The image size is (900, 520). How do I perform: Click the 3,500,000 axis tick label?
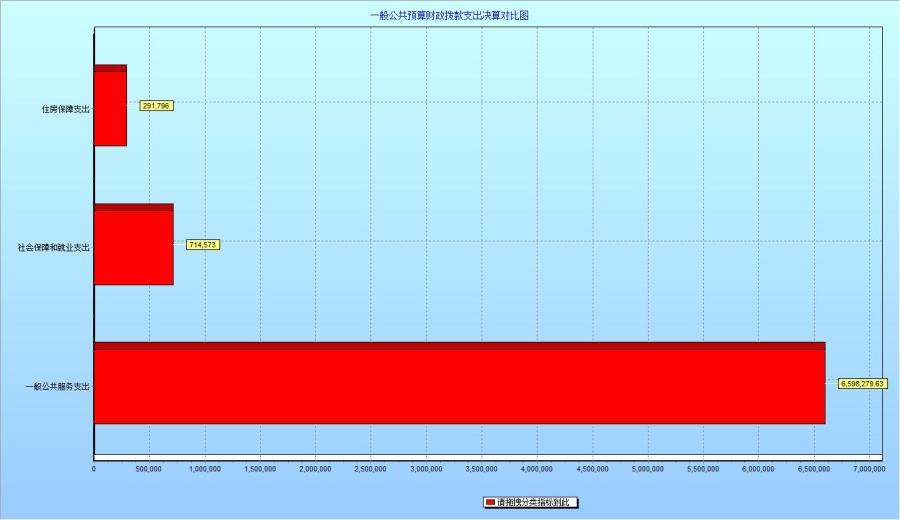(482, 468)
